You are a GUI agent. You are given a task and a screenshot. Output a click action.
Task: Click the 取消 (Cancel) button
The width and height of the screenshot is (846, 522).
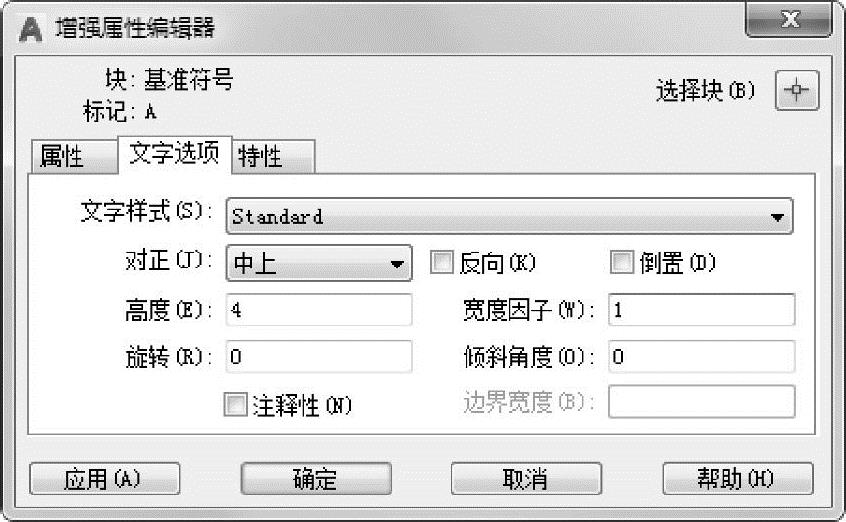526,479
